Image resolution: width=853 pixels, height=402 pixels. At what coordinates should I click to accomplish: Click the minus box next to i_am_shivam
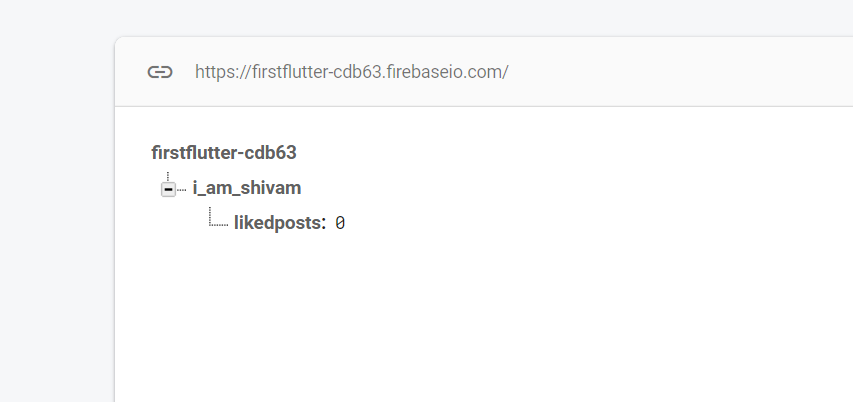(x=168, y=189)
